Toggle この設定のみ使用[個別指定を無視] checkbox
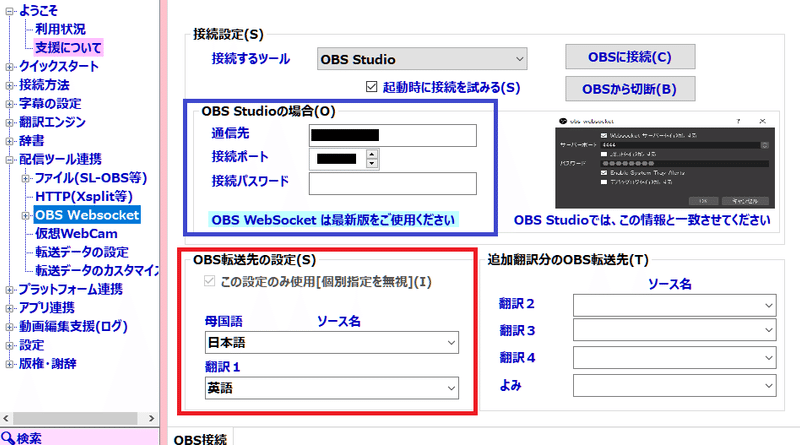The image size is (800, 445). pos(209,281)
